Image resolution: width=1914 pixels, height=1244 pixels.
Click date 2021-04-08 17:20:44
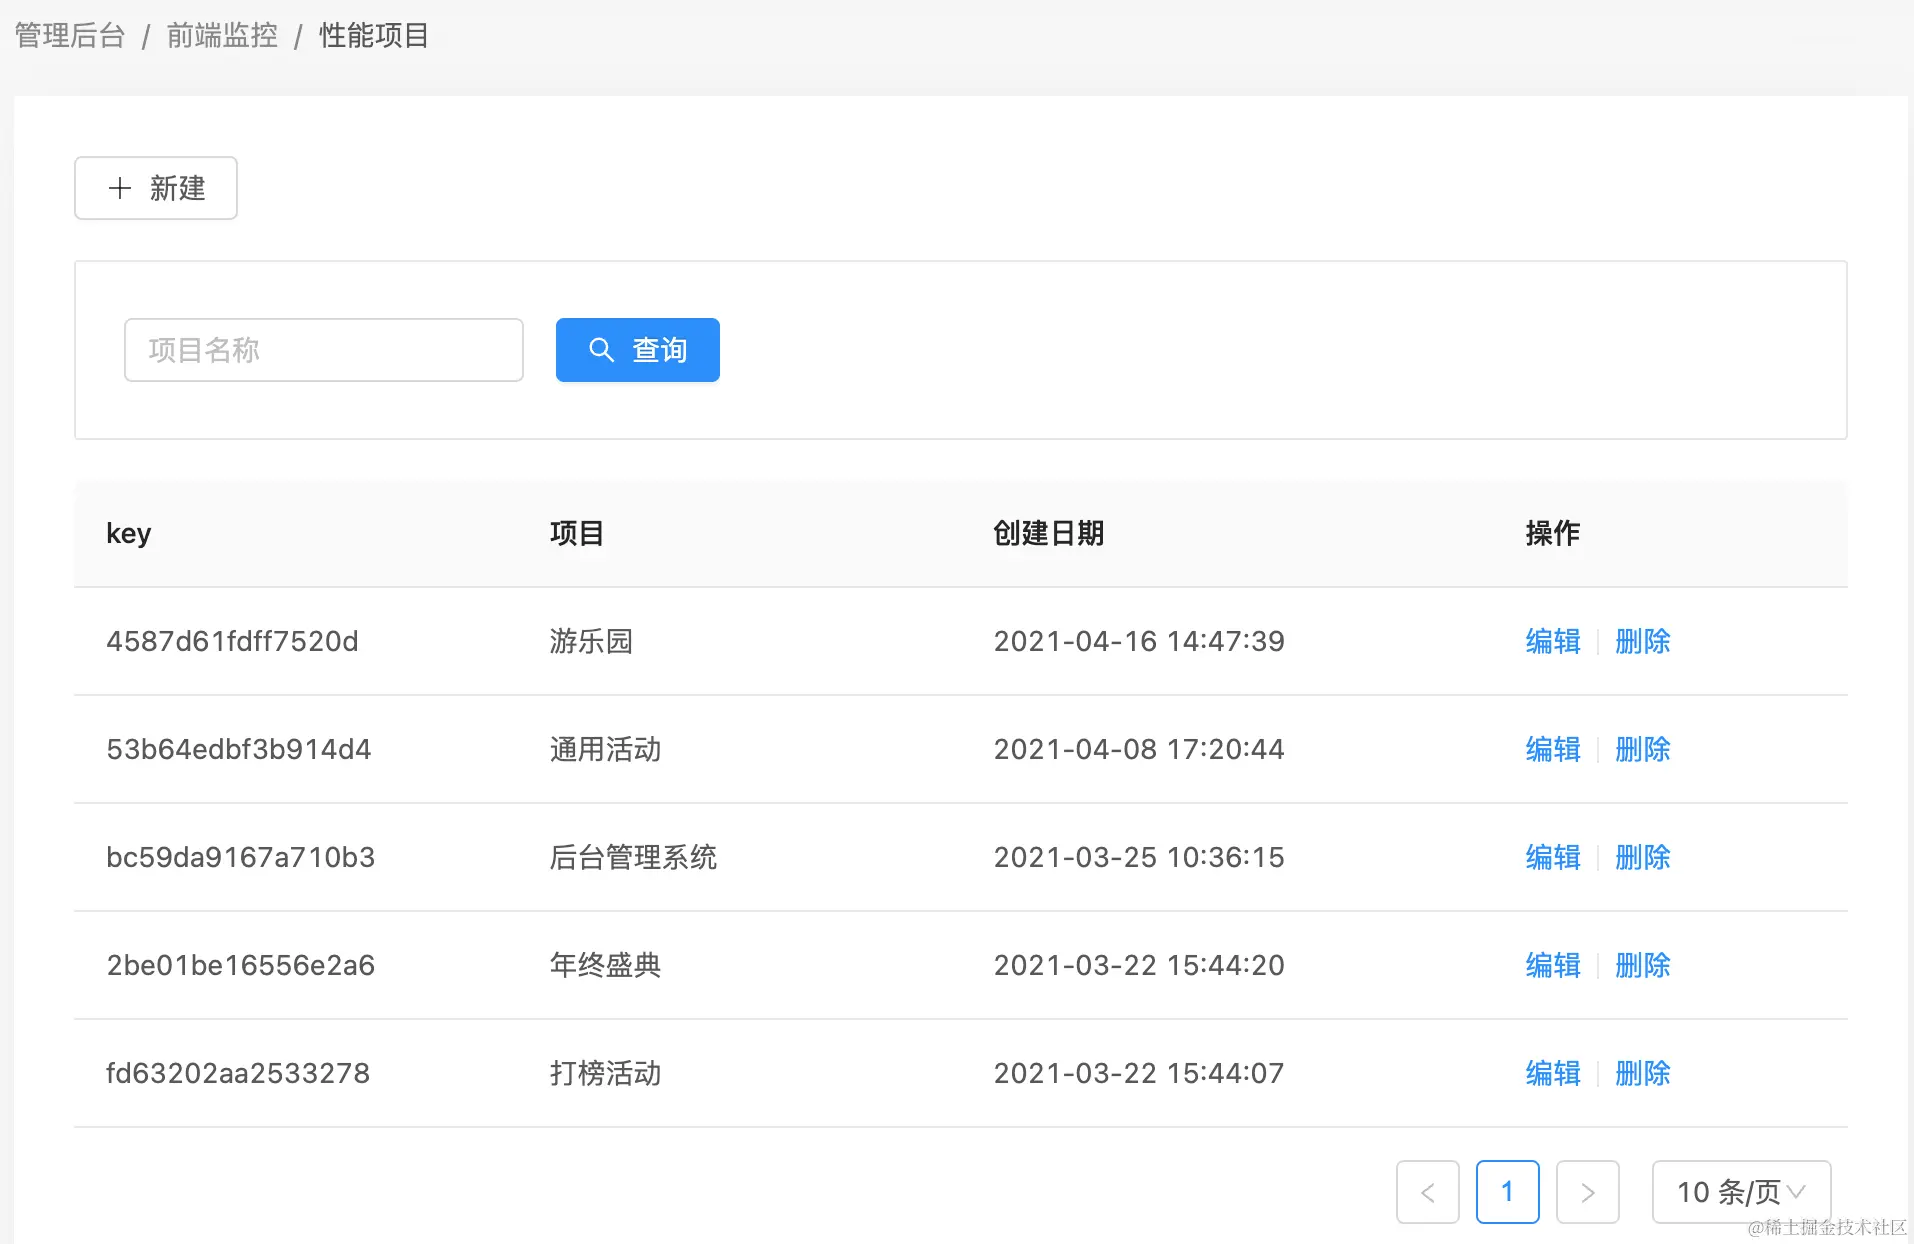(x=1139, y=749)
